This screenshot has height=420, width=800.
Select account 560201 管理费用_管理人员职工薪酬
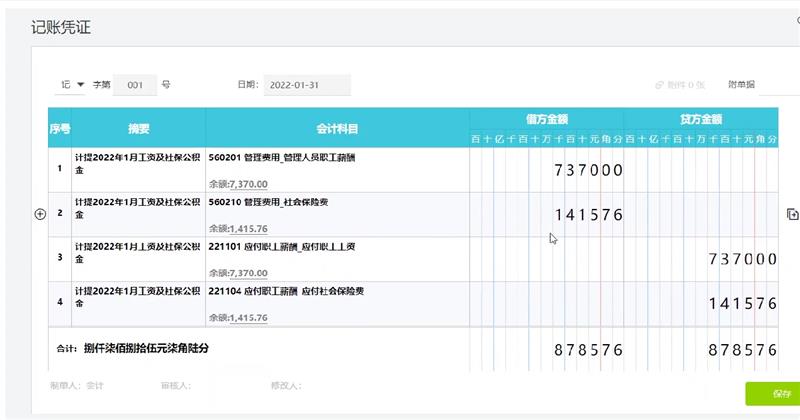pos(282,158)
